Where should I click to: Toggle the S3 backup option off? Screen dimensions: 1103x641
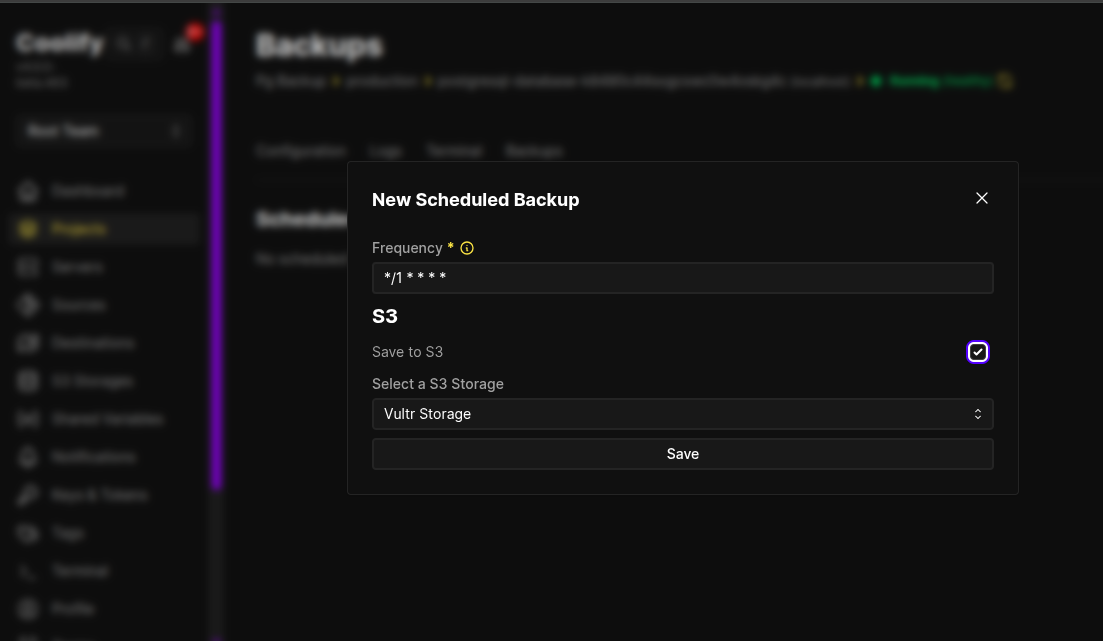[x=978, y=351]
